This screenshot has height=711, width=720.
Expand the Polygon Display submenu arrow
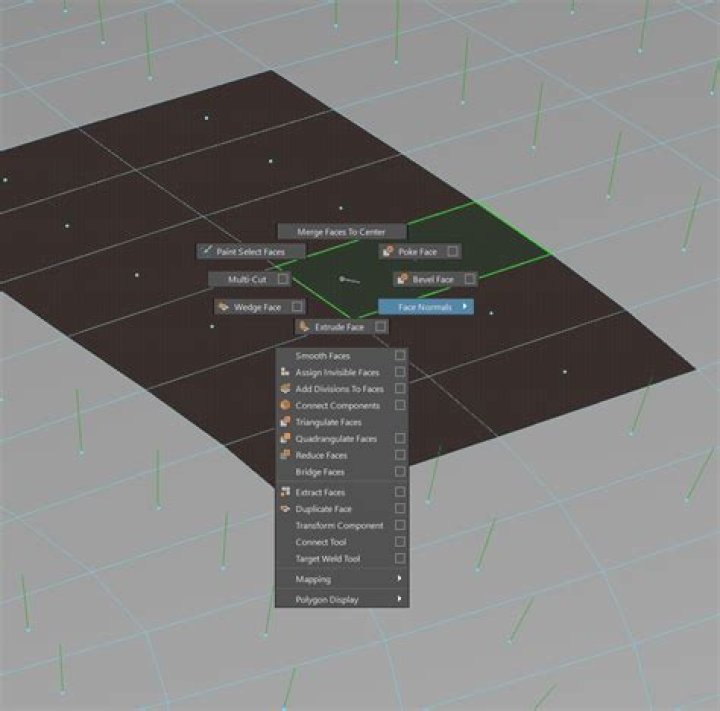[399, 599]
